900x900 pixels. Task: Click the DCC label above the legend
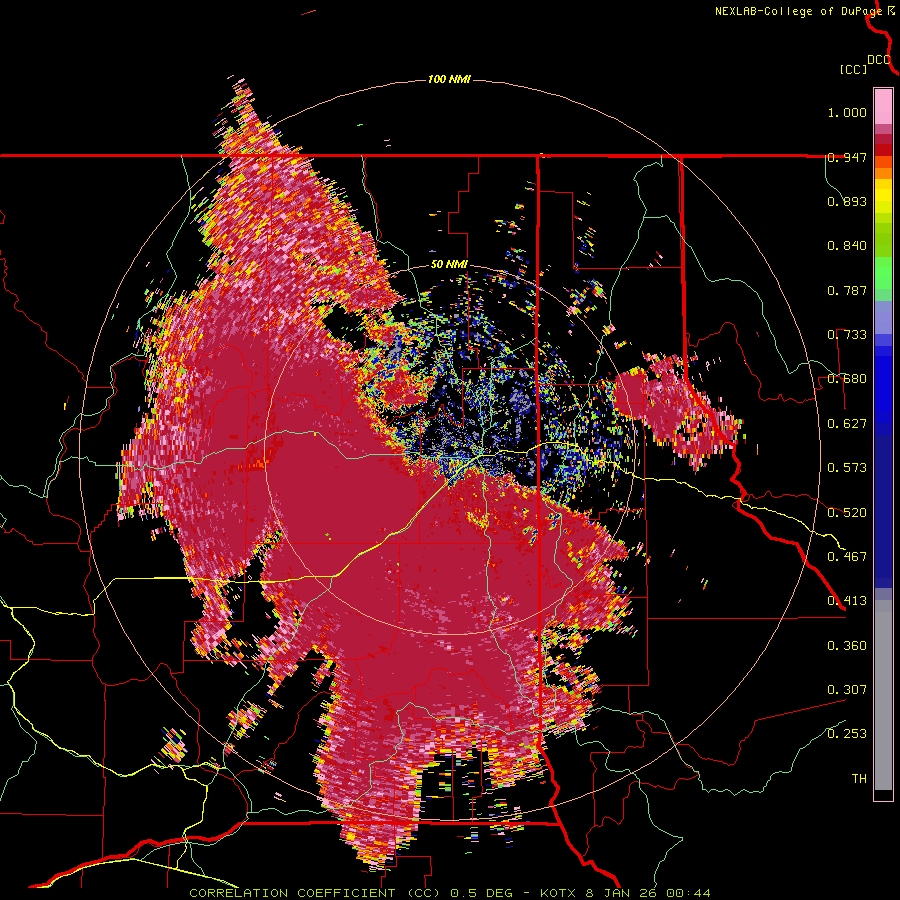point(879,60)
